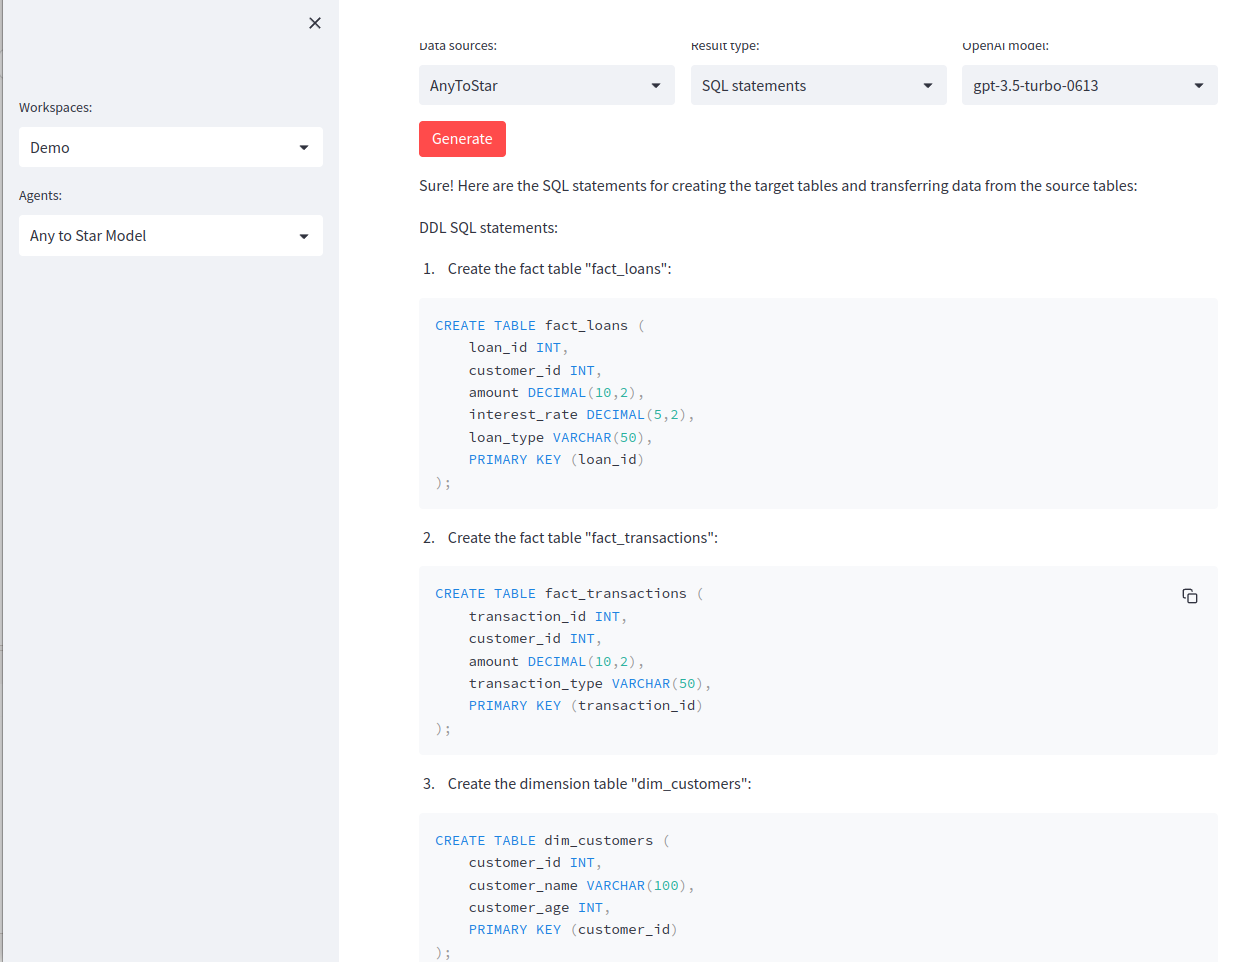Click the Generate button
The height and width of the screenshot is (962, 1234).
(x=462, y=138)
